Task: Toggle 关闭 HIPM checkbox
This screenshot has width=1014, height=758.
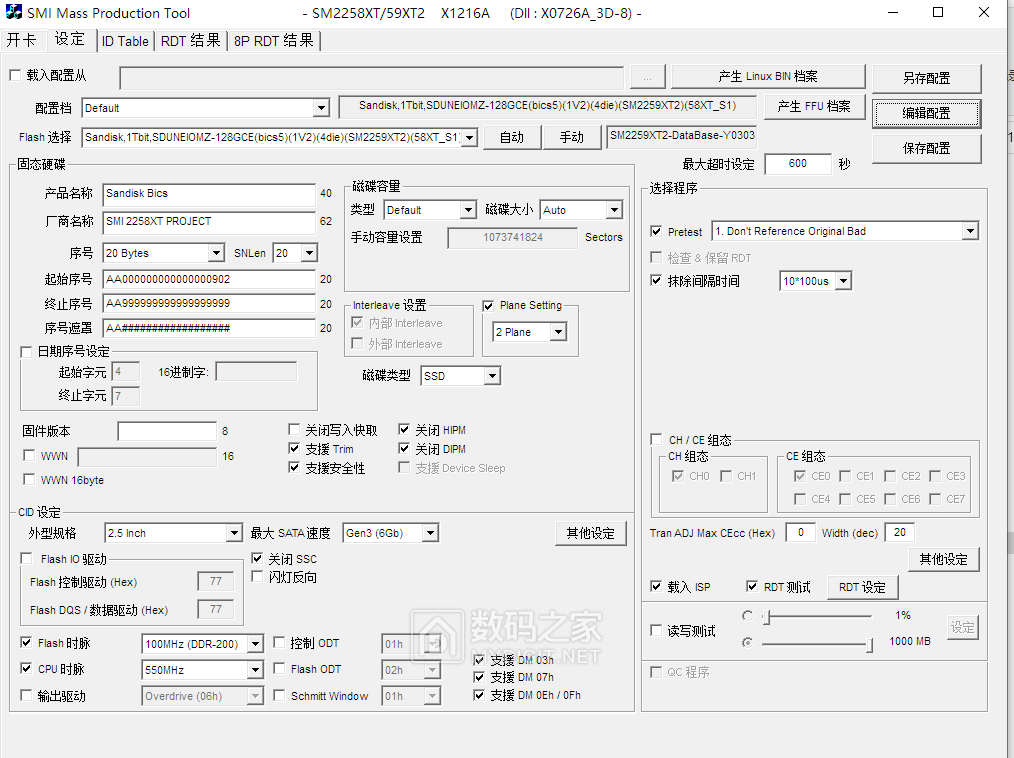Action: click(x=404, y=429)
